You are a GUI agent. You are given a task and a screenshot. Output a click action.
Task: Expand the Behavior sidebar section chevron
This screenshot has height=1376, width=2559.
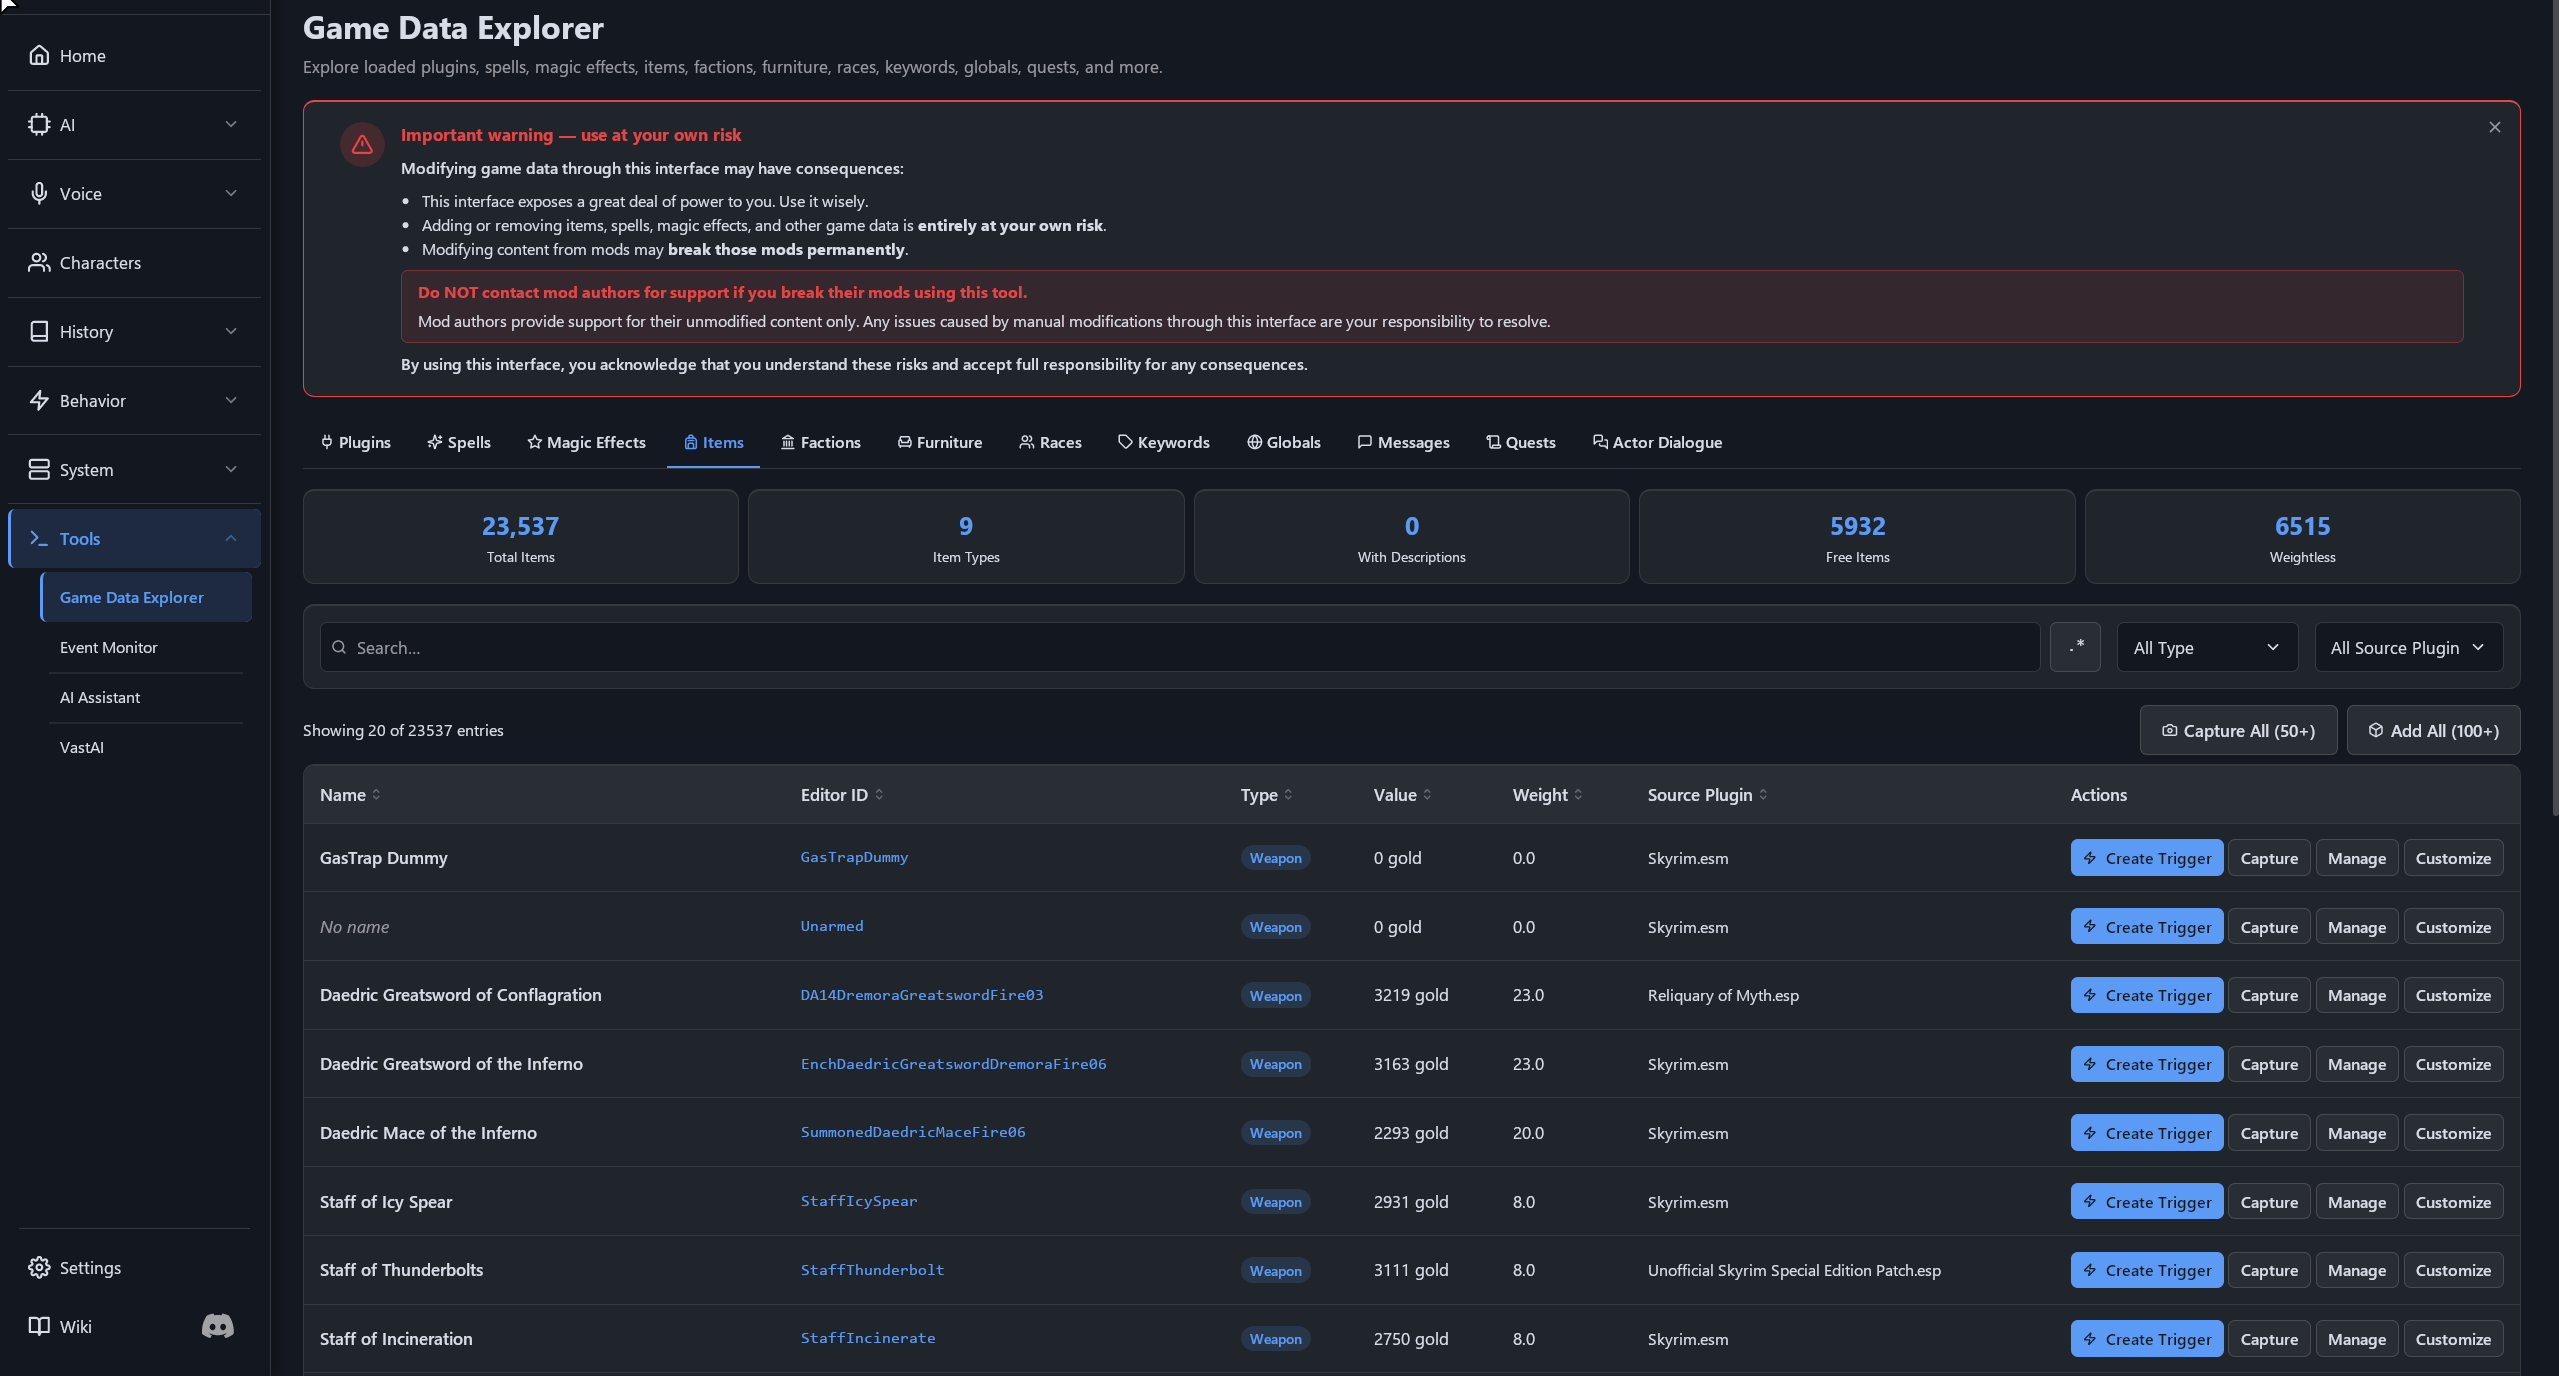click(231, 400)
